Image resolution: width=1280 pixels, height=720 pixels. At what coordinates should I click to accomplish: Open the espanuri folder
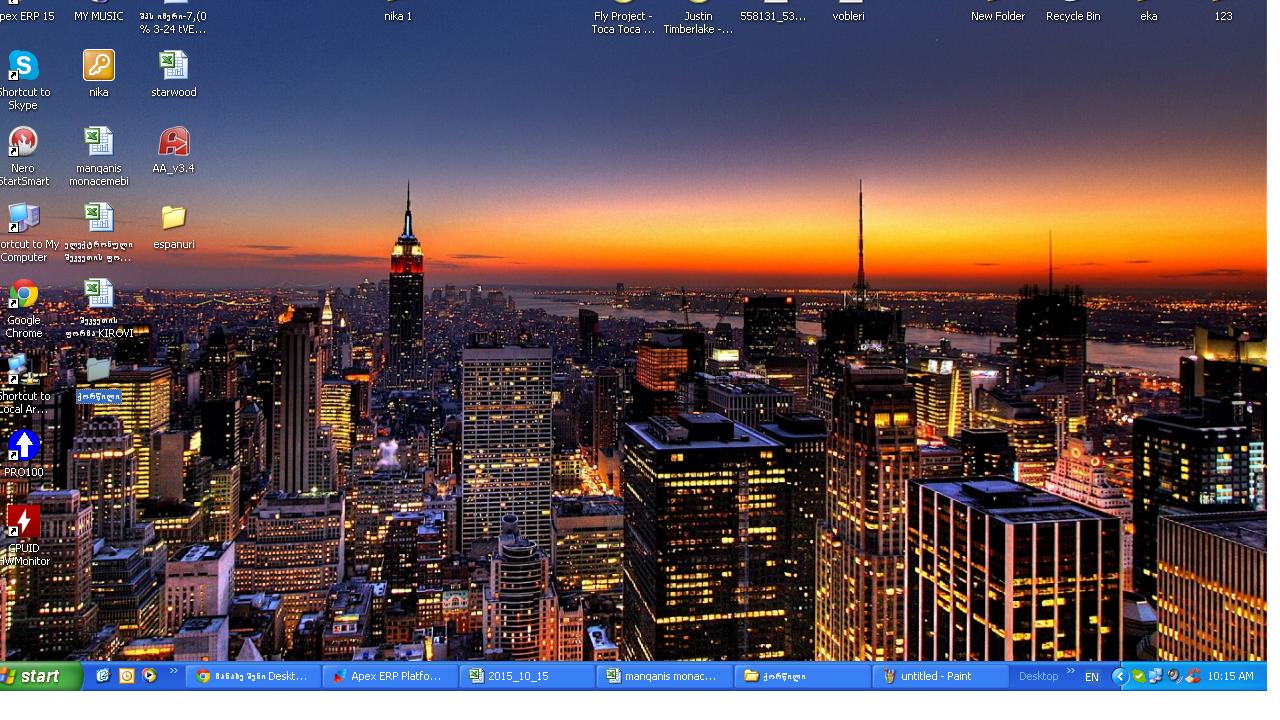pos(173,218)
